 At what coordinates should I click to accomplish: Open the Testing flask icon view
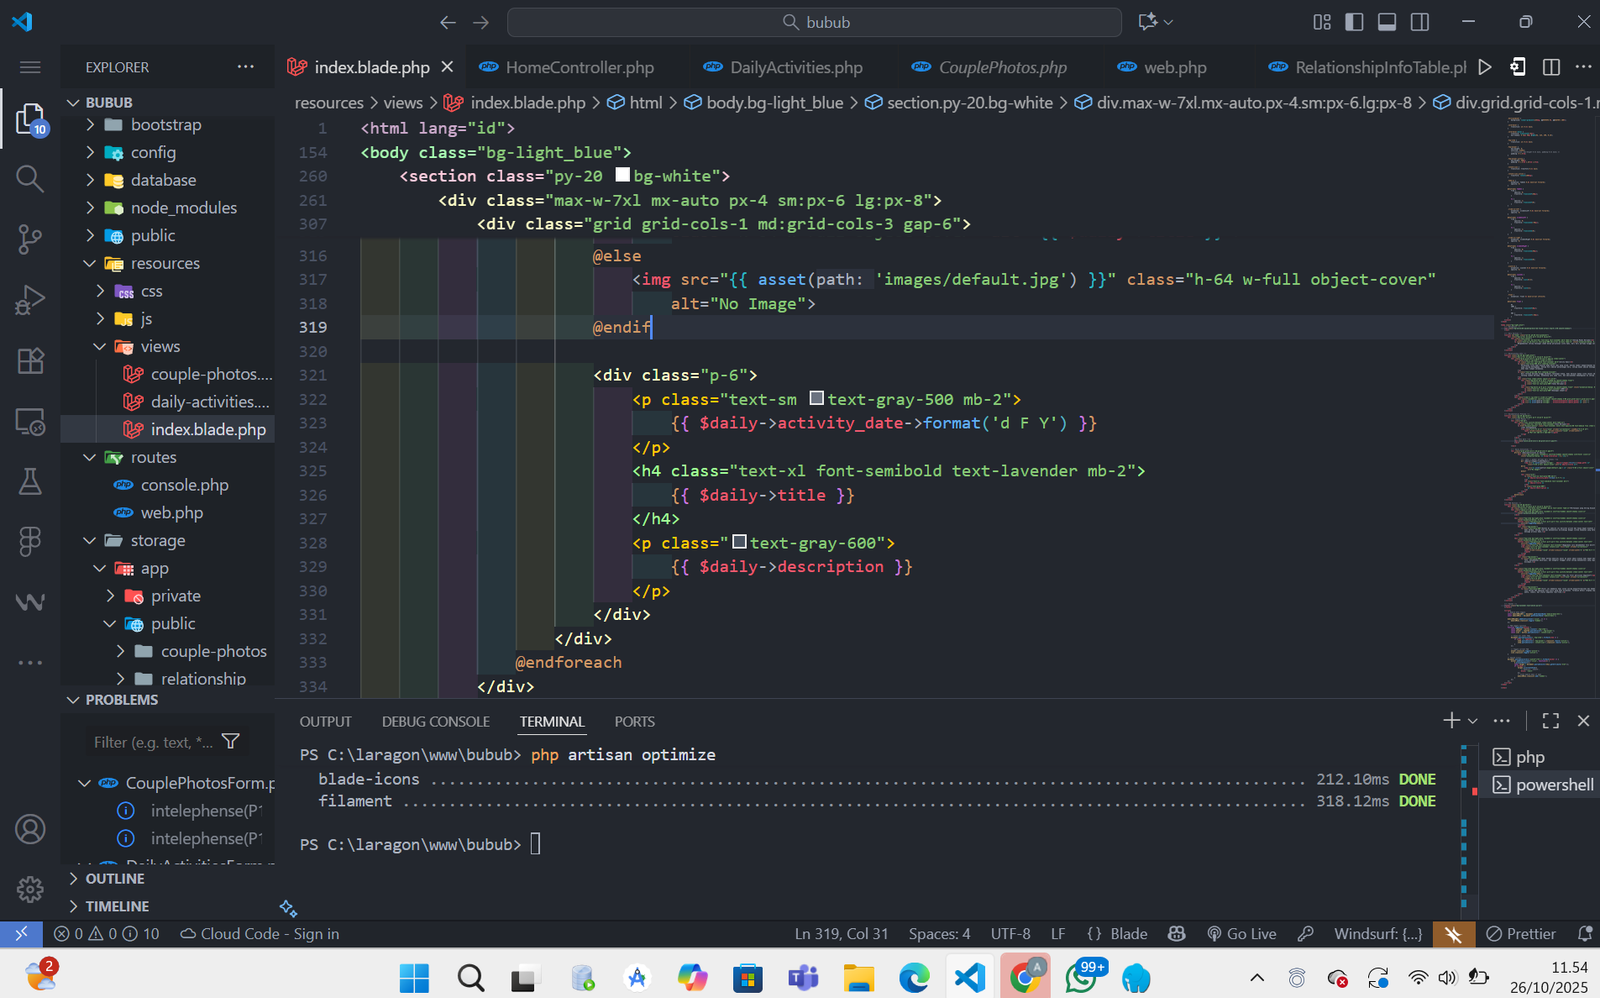tap(30, 482)
